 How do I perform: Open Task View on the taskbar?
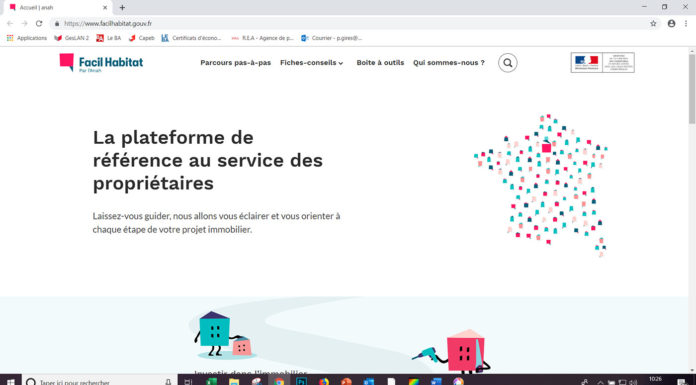click(x=188, y=381)
